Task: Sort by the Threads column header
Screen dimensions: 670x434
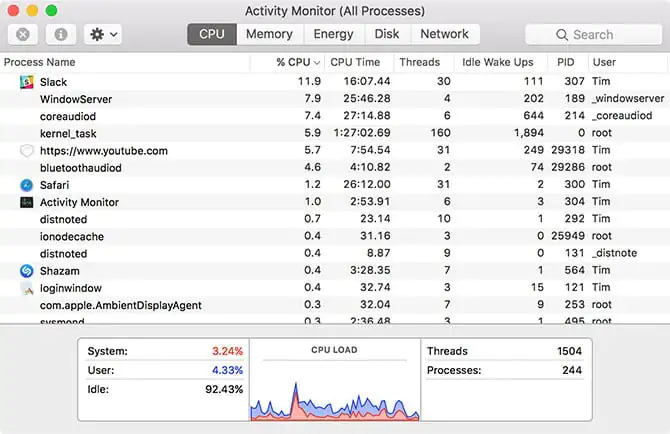Action: 419,62
